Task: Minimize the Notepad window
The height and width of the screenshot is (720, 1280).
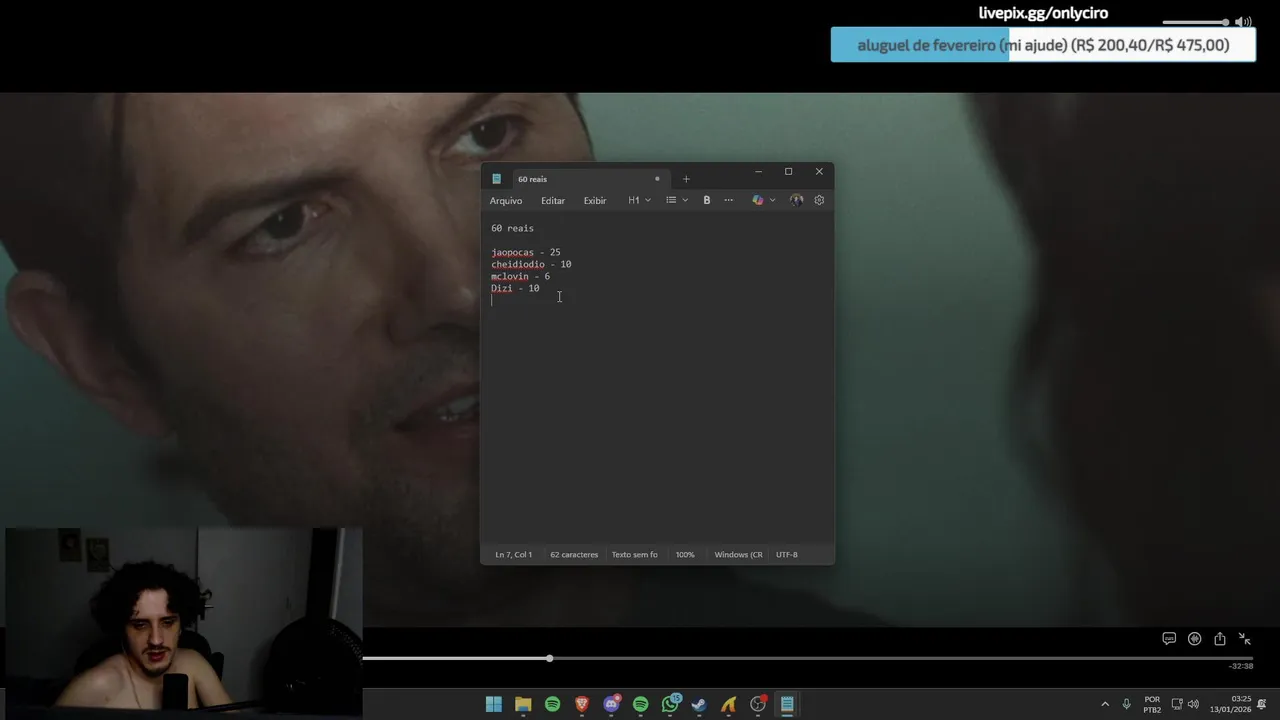Action: [758, 172]
